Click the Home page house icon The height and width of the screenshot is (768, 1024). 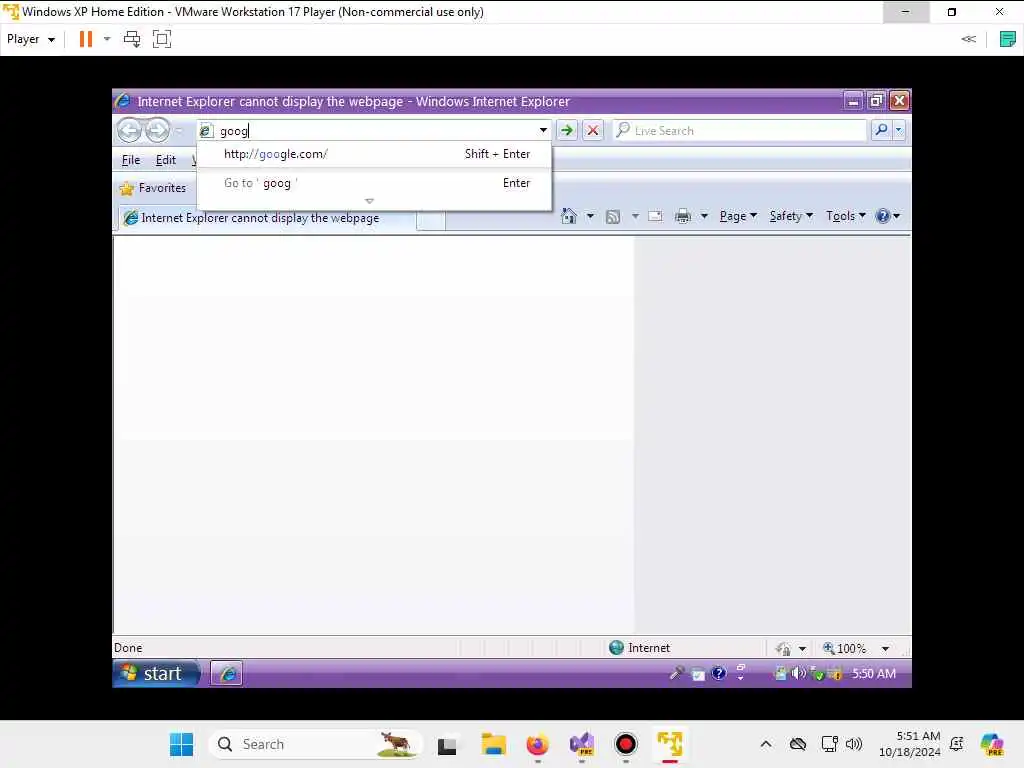click(569, 216)
